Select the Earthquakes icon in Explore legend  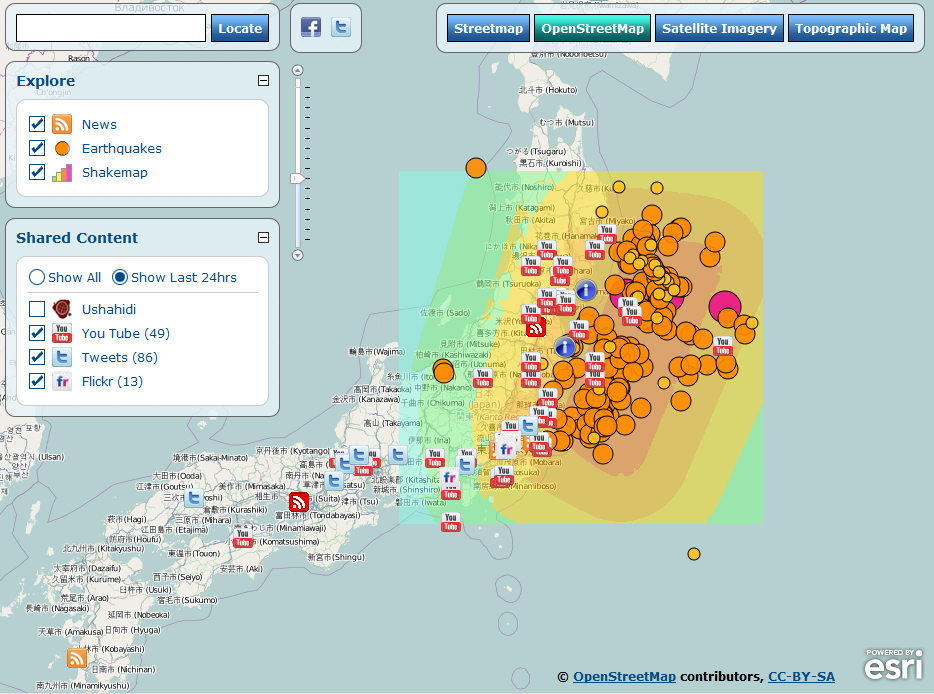(x=63, y=146)
